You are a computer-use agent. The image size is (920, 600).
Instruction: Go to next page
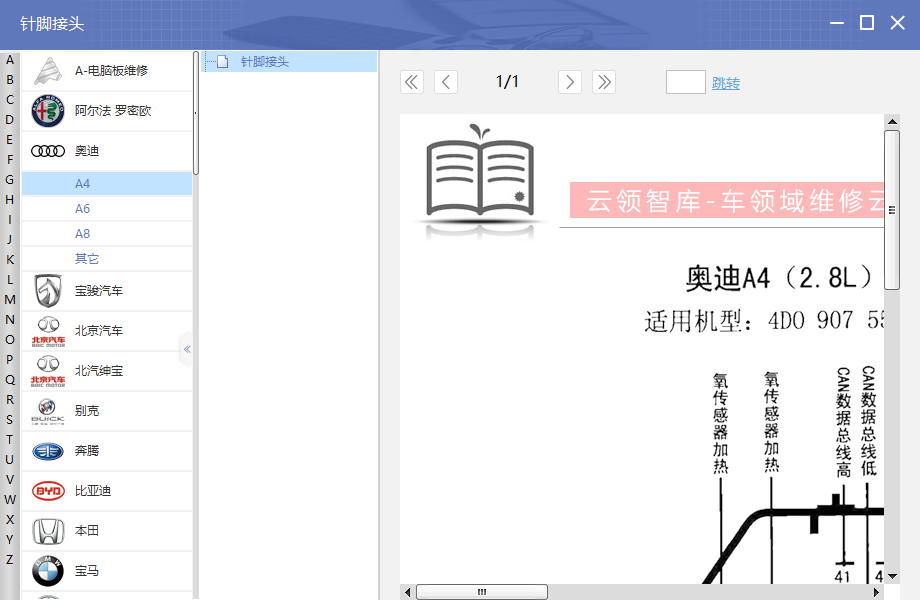point(570,82)
